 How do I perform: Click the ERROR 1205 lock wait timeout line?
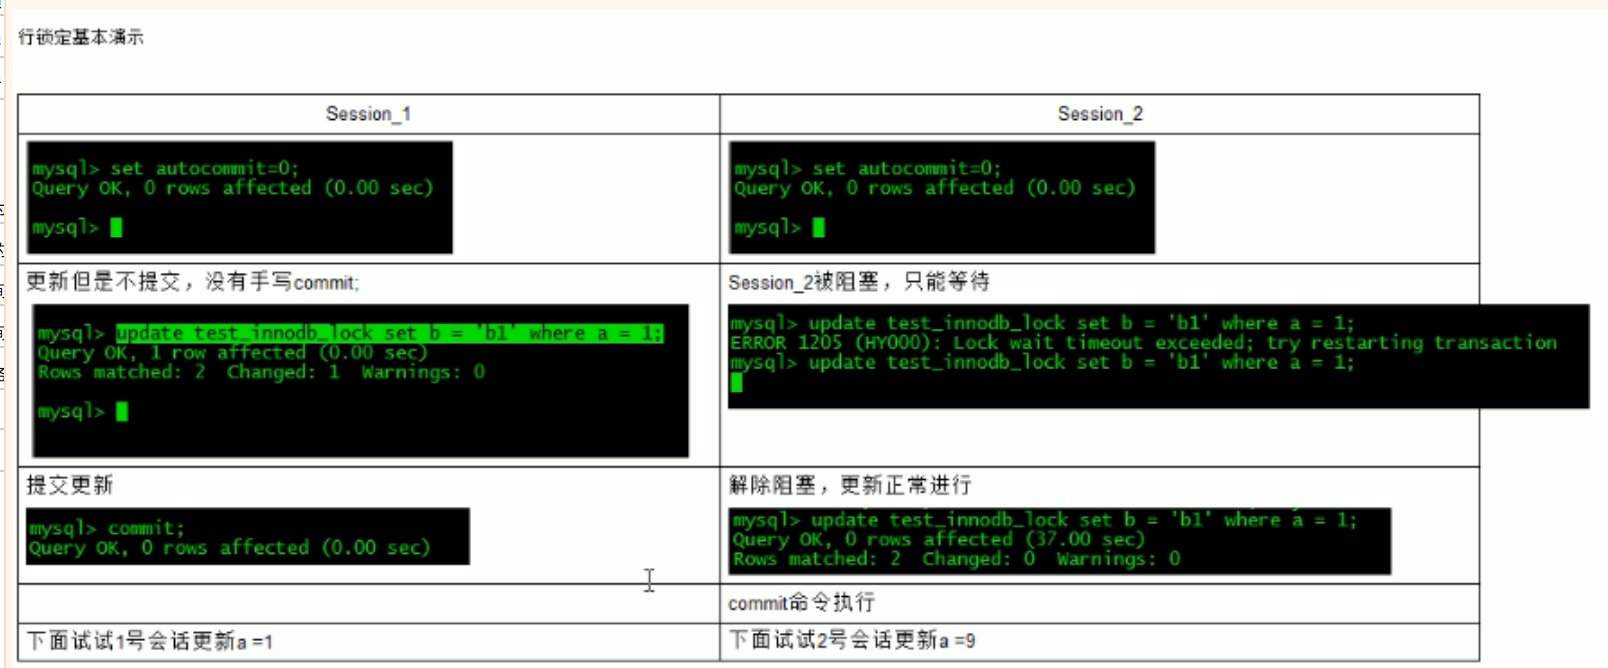[1143, 342]
